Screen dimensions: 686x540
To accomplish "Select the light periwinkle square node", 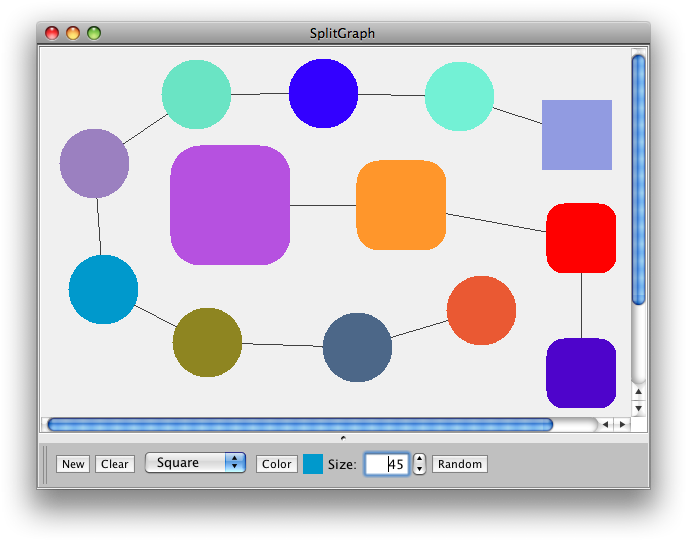I will click(577, 135).
